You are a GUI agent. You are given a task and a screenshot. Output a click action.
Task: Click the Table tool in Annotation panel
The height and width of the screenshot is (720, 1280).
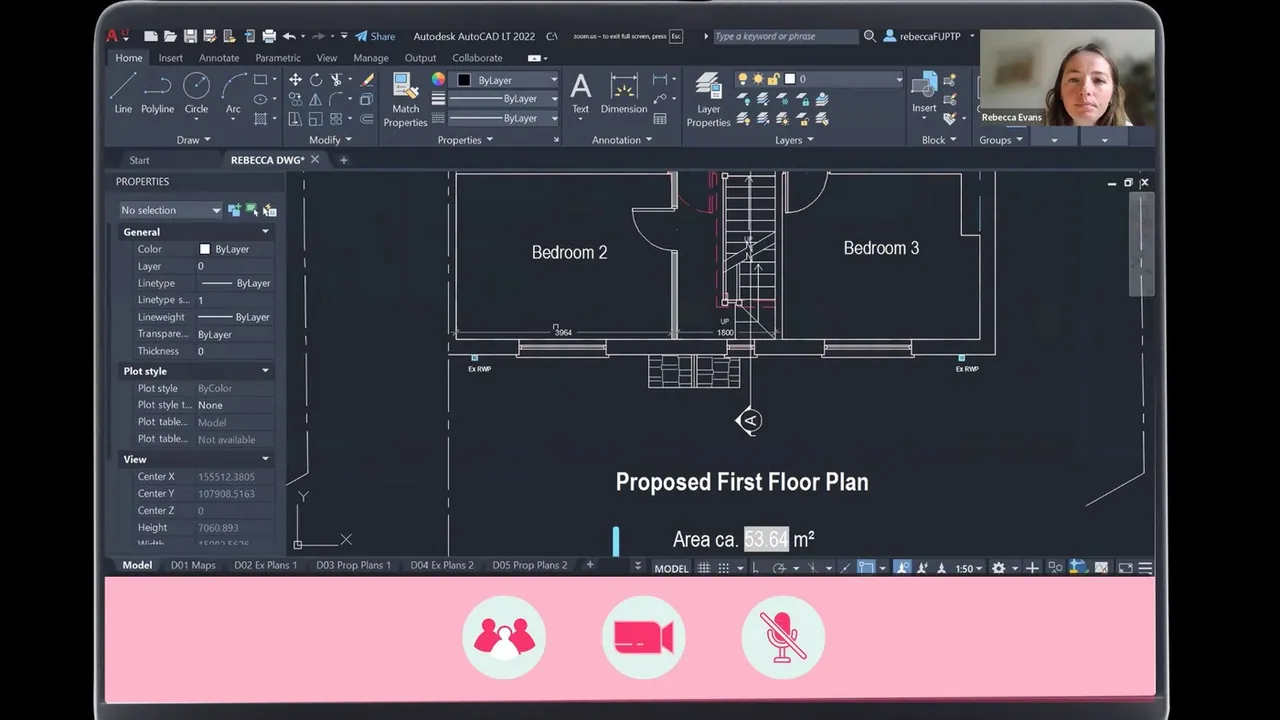click(660, 118)
